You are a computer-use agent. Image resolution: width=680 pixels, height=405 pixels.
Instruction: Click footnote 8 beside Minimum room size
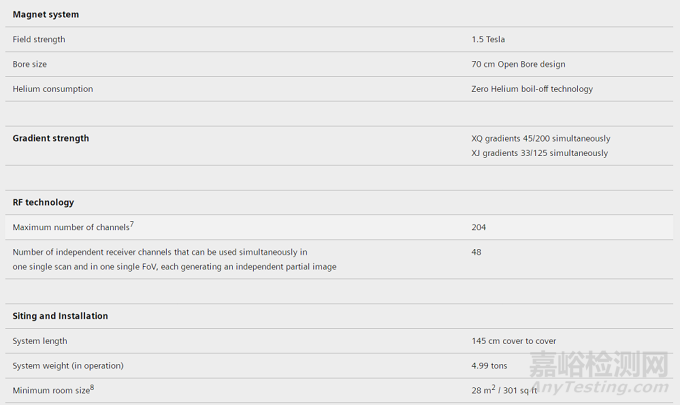pyautogui.click(x=92, y=388)
